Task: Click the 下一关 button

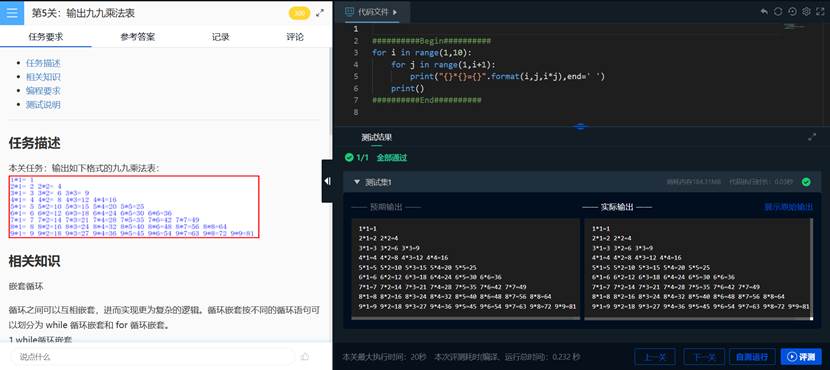Action: click(704, 357)
